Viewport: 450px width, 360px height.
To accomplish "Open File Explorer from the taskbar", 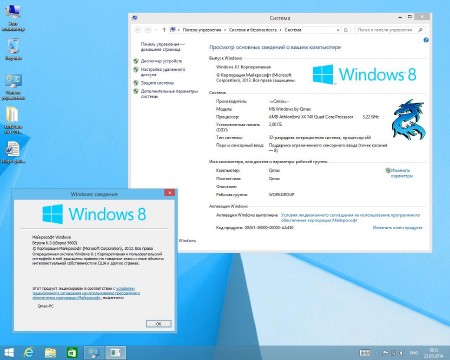I will (x=50, y=353).
